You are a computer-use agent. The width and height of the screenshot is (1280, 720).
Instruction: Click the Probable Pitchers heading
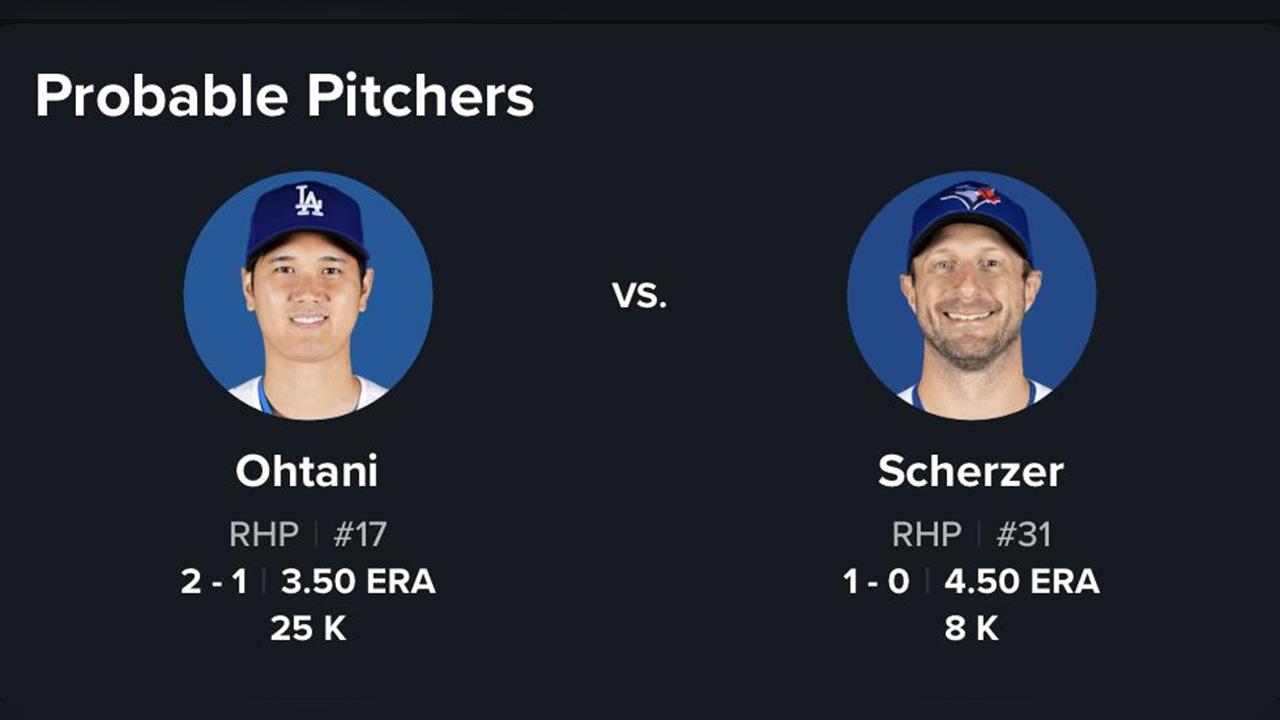pyautogui.click(x=285, y=97)
